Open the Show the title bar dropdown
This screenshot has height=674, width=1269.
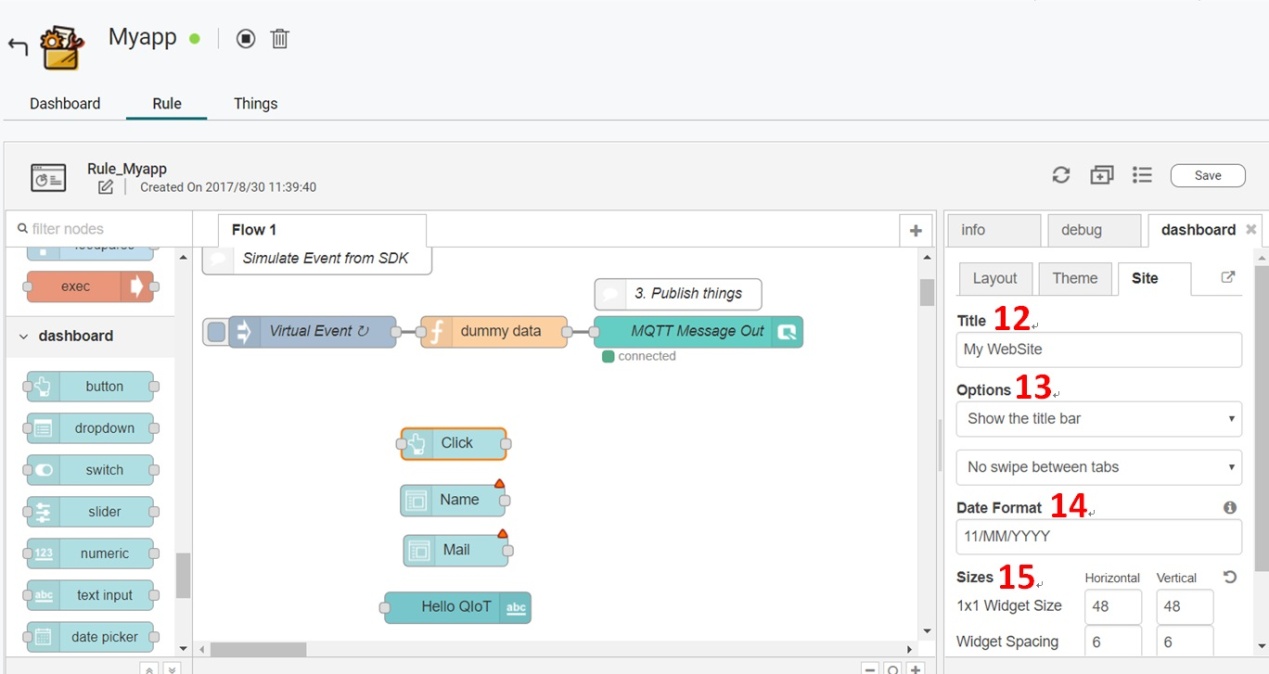point(1098,419)
